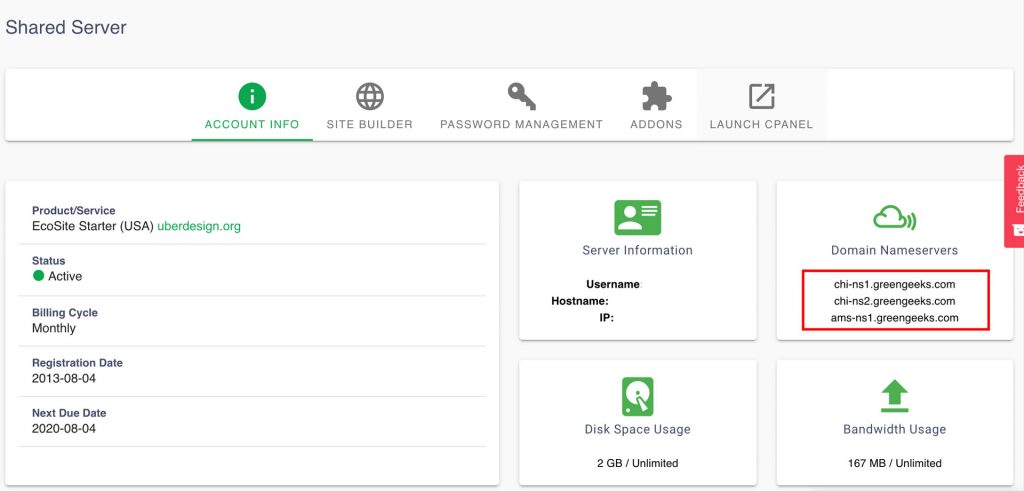This screenshot has height=491, width=1024.
Task: Click the Bandwidth Usage upload arrow icon
Action: [x=894, y=396]
